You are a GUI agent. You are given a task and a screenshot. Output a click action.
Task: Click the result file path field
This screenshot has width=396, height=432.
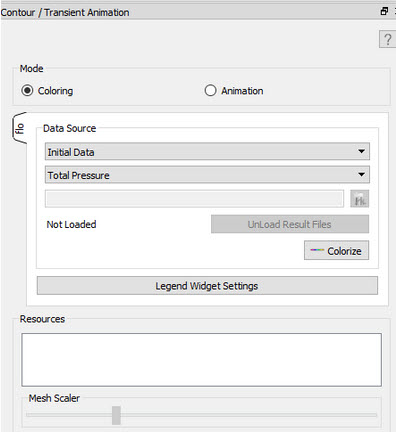194,199
